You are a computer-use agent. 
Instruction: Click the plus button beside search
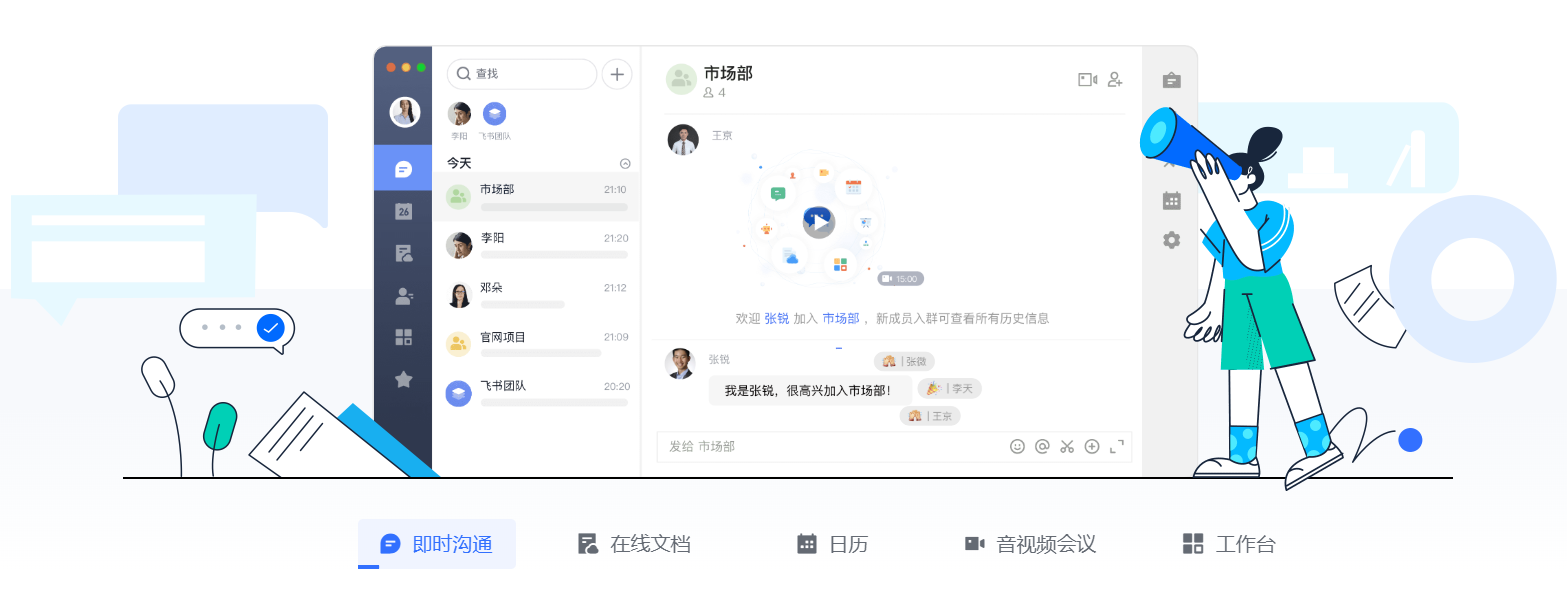[x=617, y=74]
